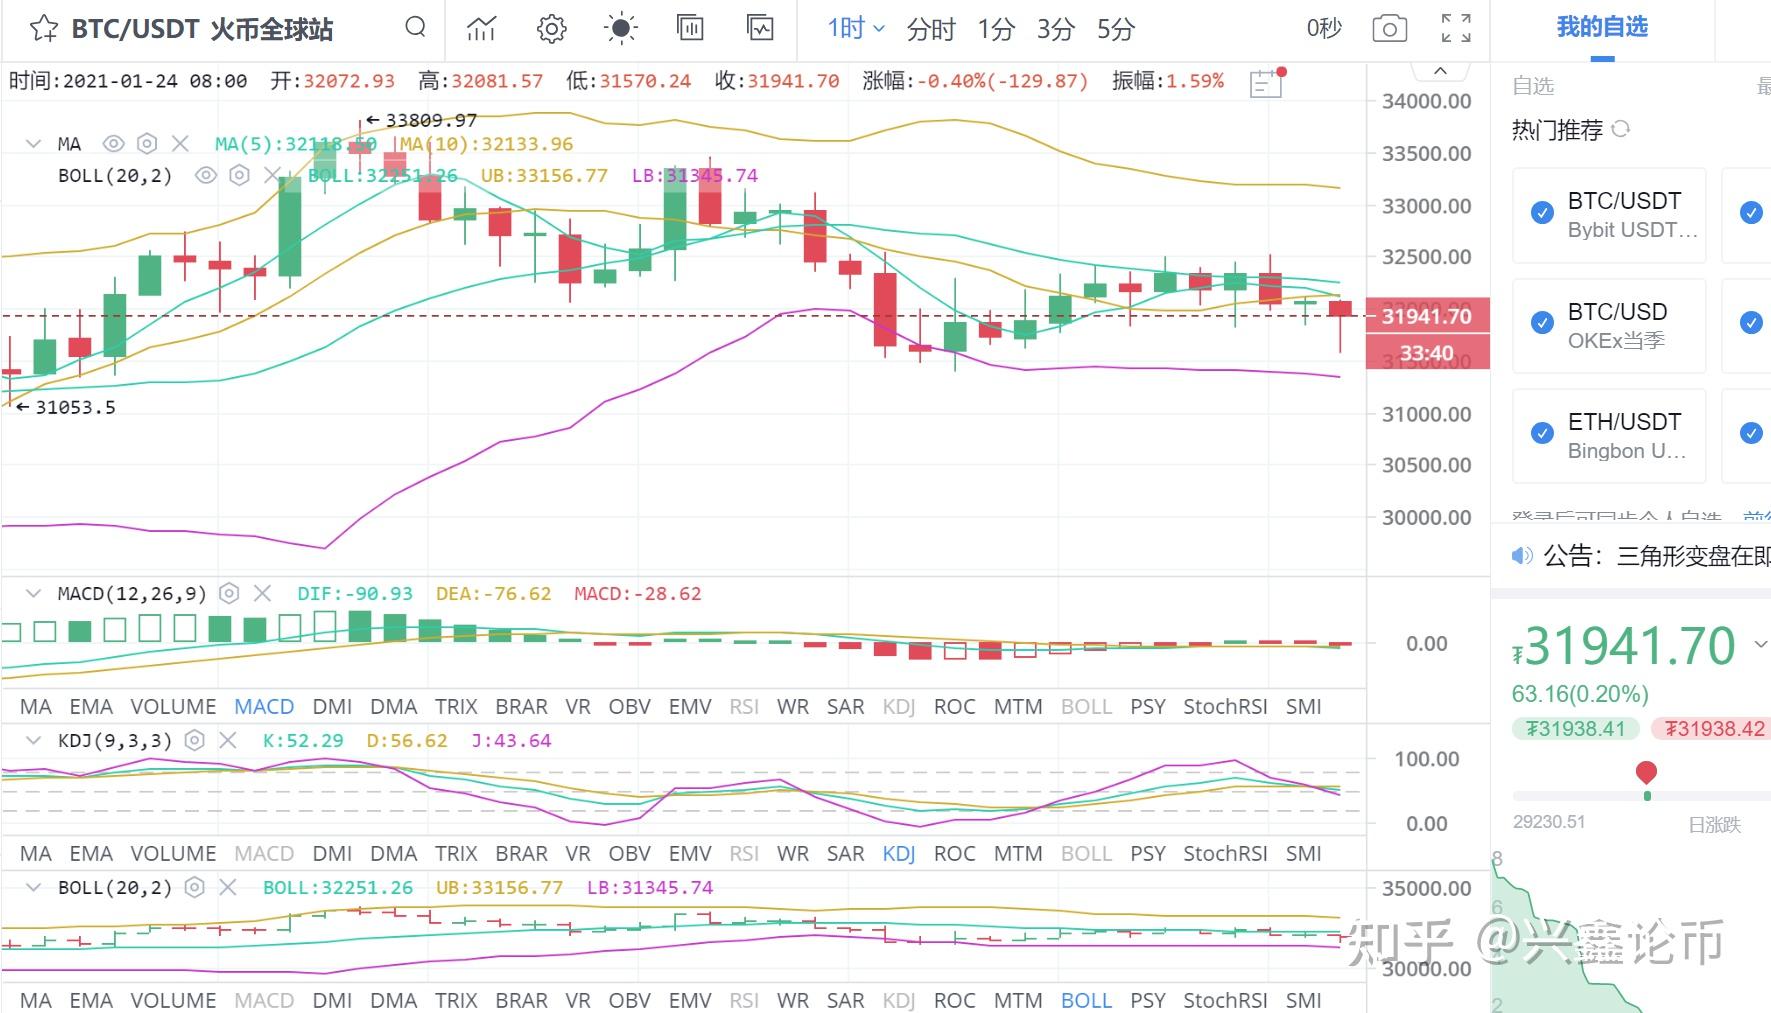Viewport: 1771px width, 1013px height.
Task: Remove the MA indicator
Action: (x=180, y=144)
